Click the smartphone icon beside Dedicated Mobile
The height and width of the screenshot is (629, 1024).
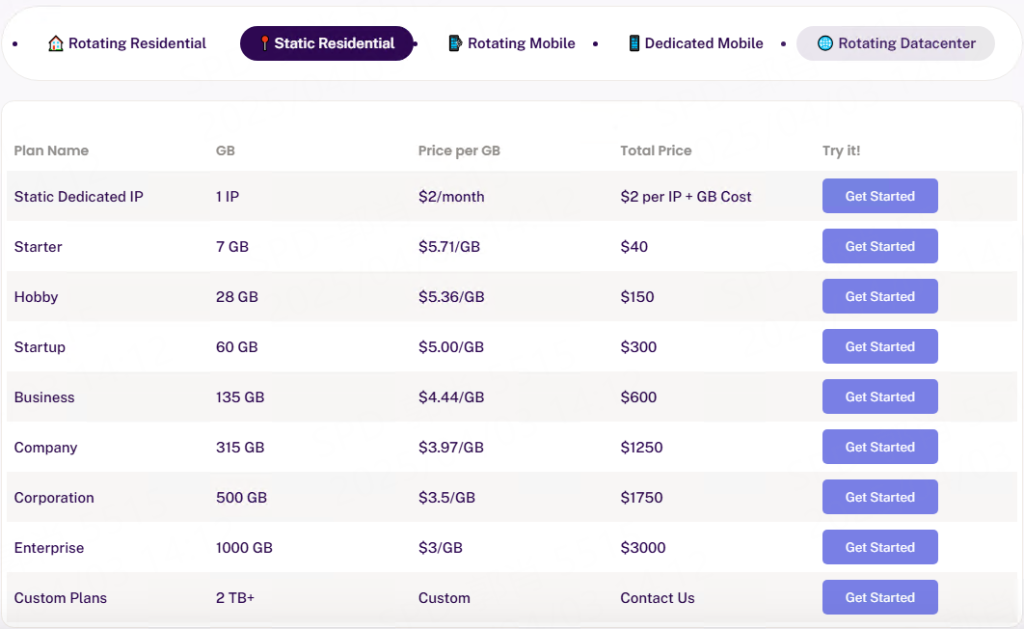click(x=634, y=44)
